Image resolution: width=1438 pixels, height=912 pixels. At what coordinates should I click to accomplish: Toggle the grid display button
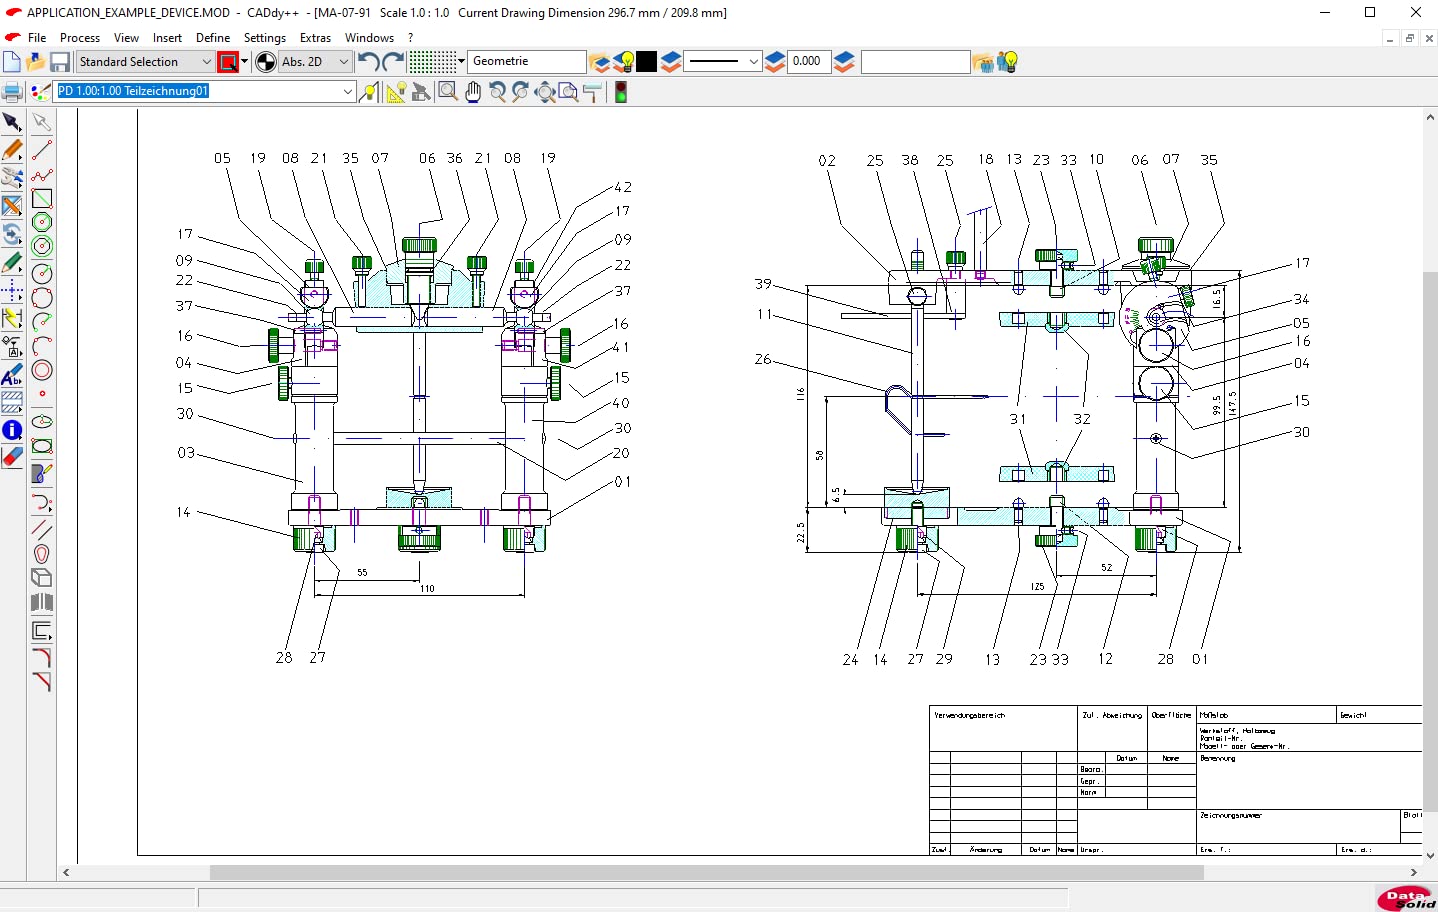pos(432,62)
